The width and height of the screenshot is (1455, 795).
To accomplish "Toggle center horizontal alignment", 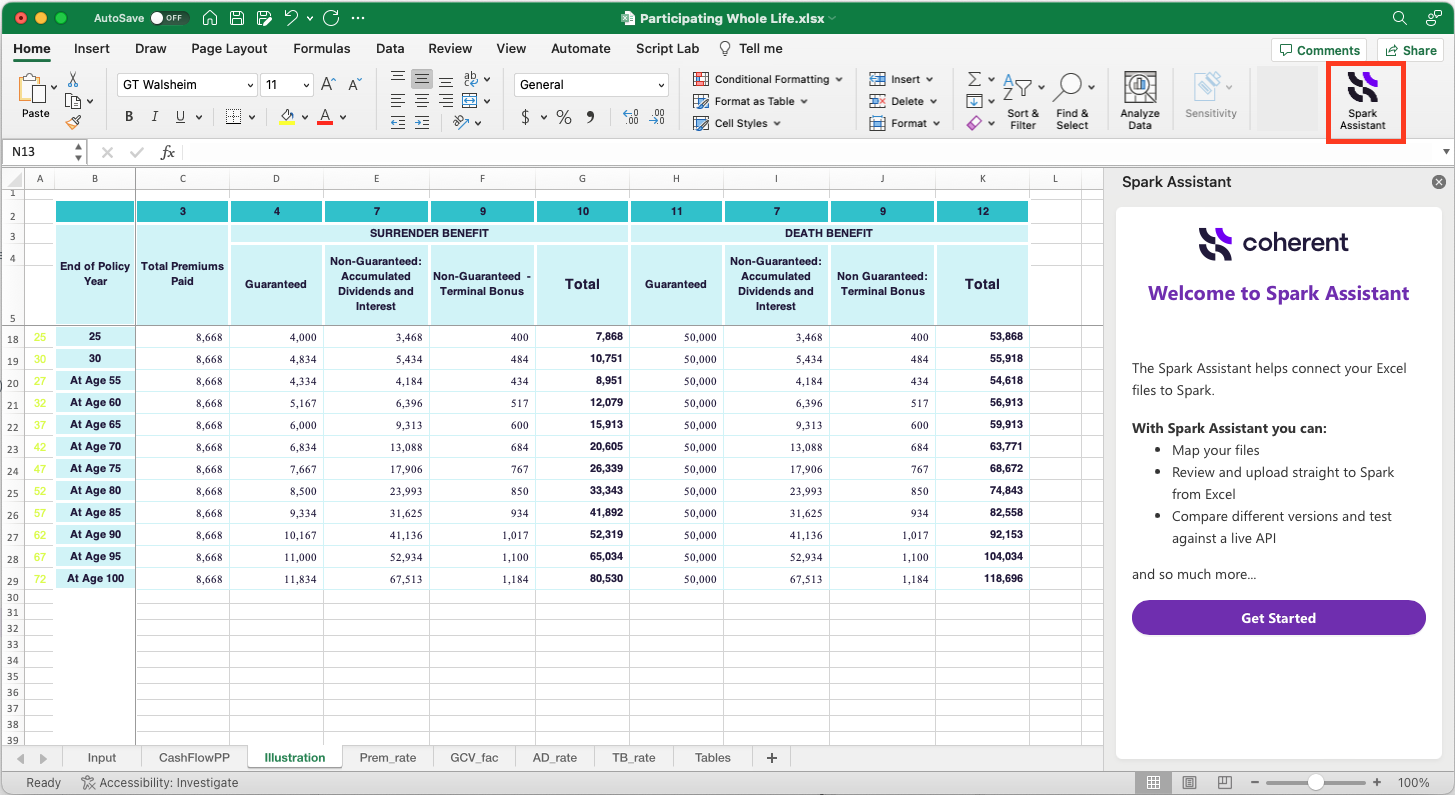I will point(421,101).
